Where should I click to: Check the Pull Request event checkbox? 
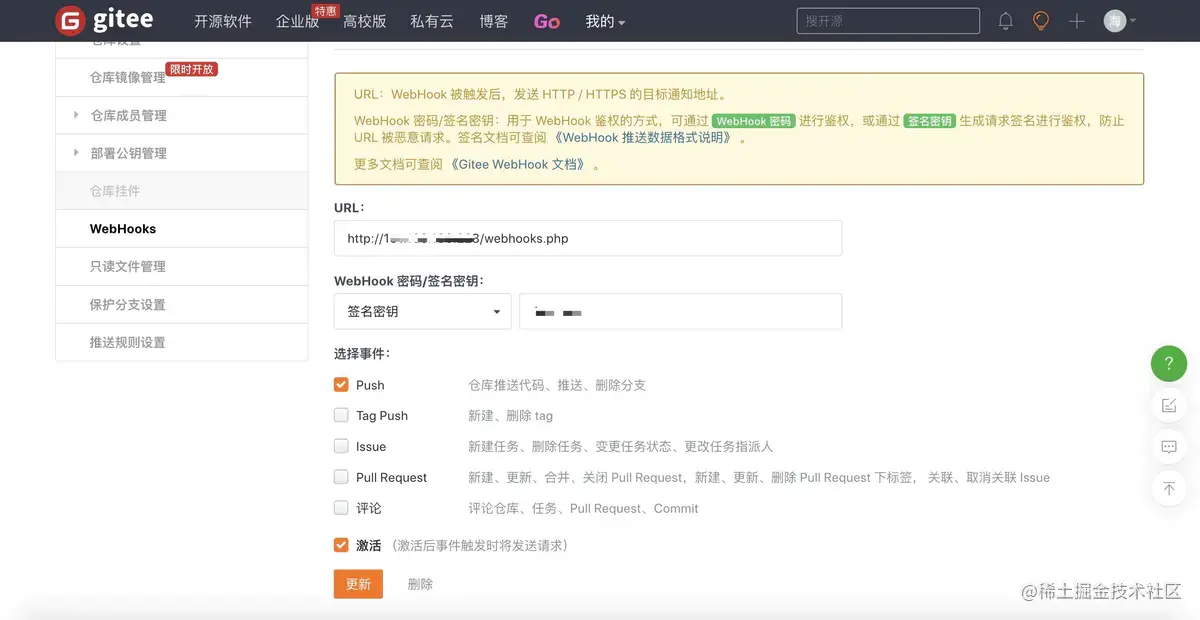[341, 477]
